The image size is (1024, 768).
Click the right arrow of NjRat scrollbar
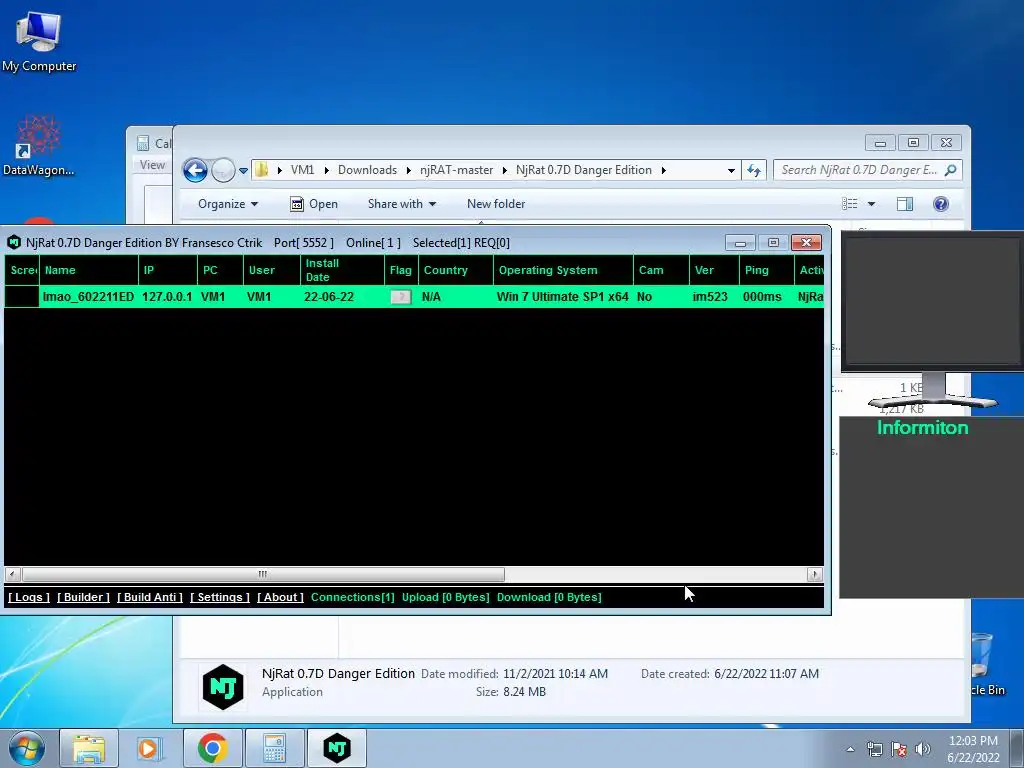point(814,574)
